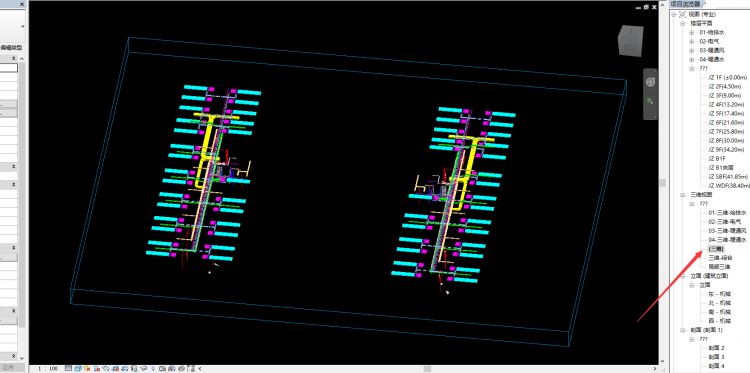The image size is (750, 373).
Task: Click the view-tree icon beside 视图 (专业)
Action: [683, 14]
